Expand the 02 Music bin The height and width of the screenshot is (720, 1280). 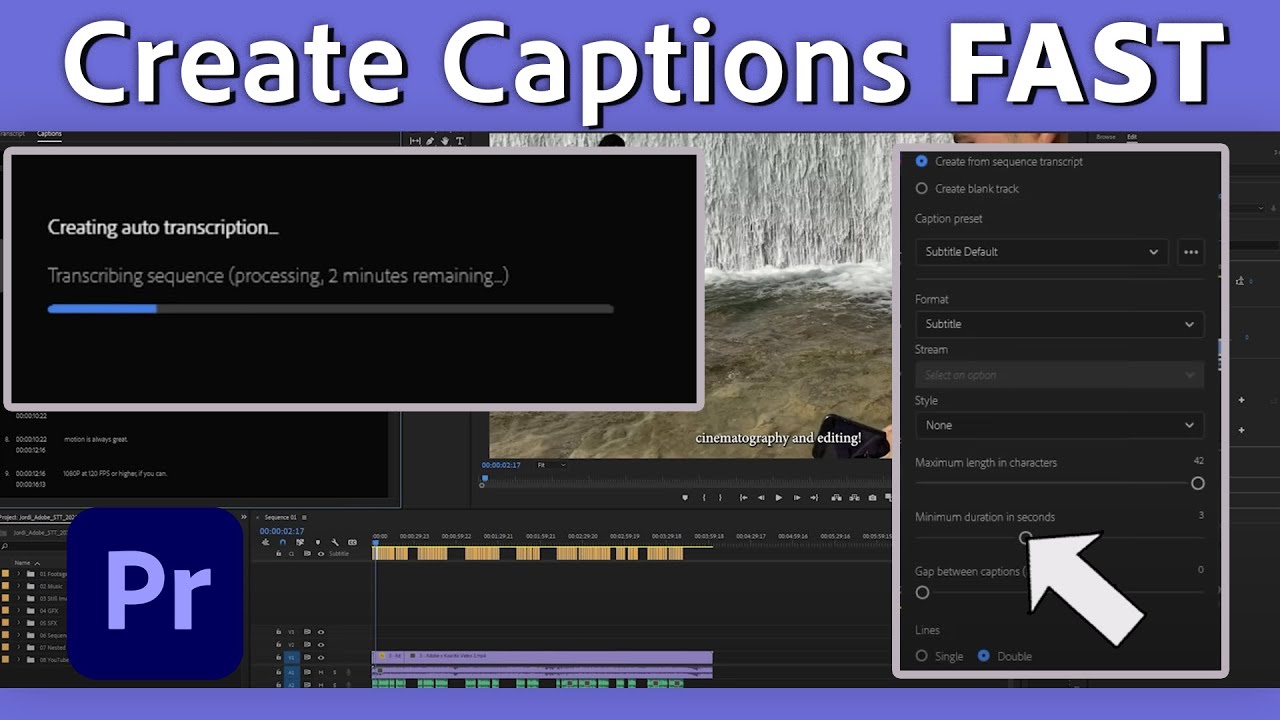[18, 586]
